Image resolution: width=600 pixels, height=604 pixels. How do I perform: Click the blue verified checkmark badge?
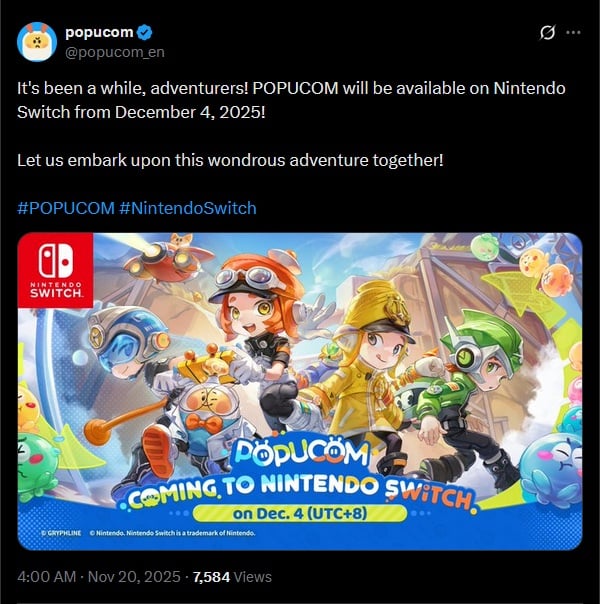[145, 32]
